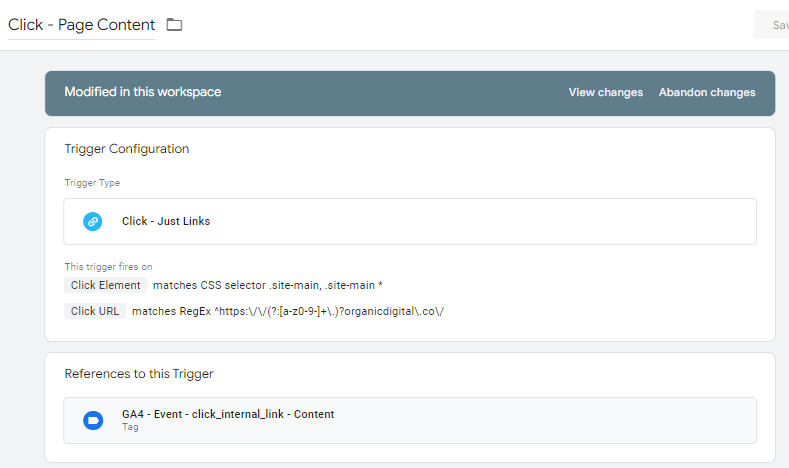Click the Trigger Configuration heading
Viewport: 789px width, 468px height.
[127, 149]
